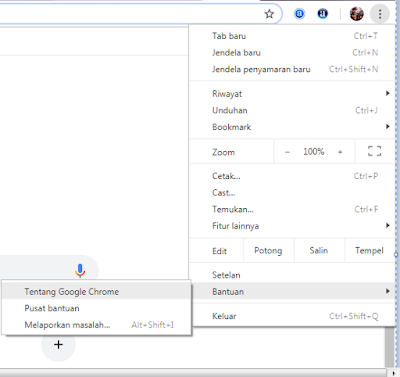Open Pusat bantuan help center
The image size is (400, 377).
(x=97, y=308)
